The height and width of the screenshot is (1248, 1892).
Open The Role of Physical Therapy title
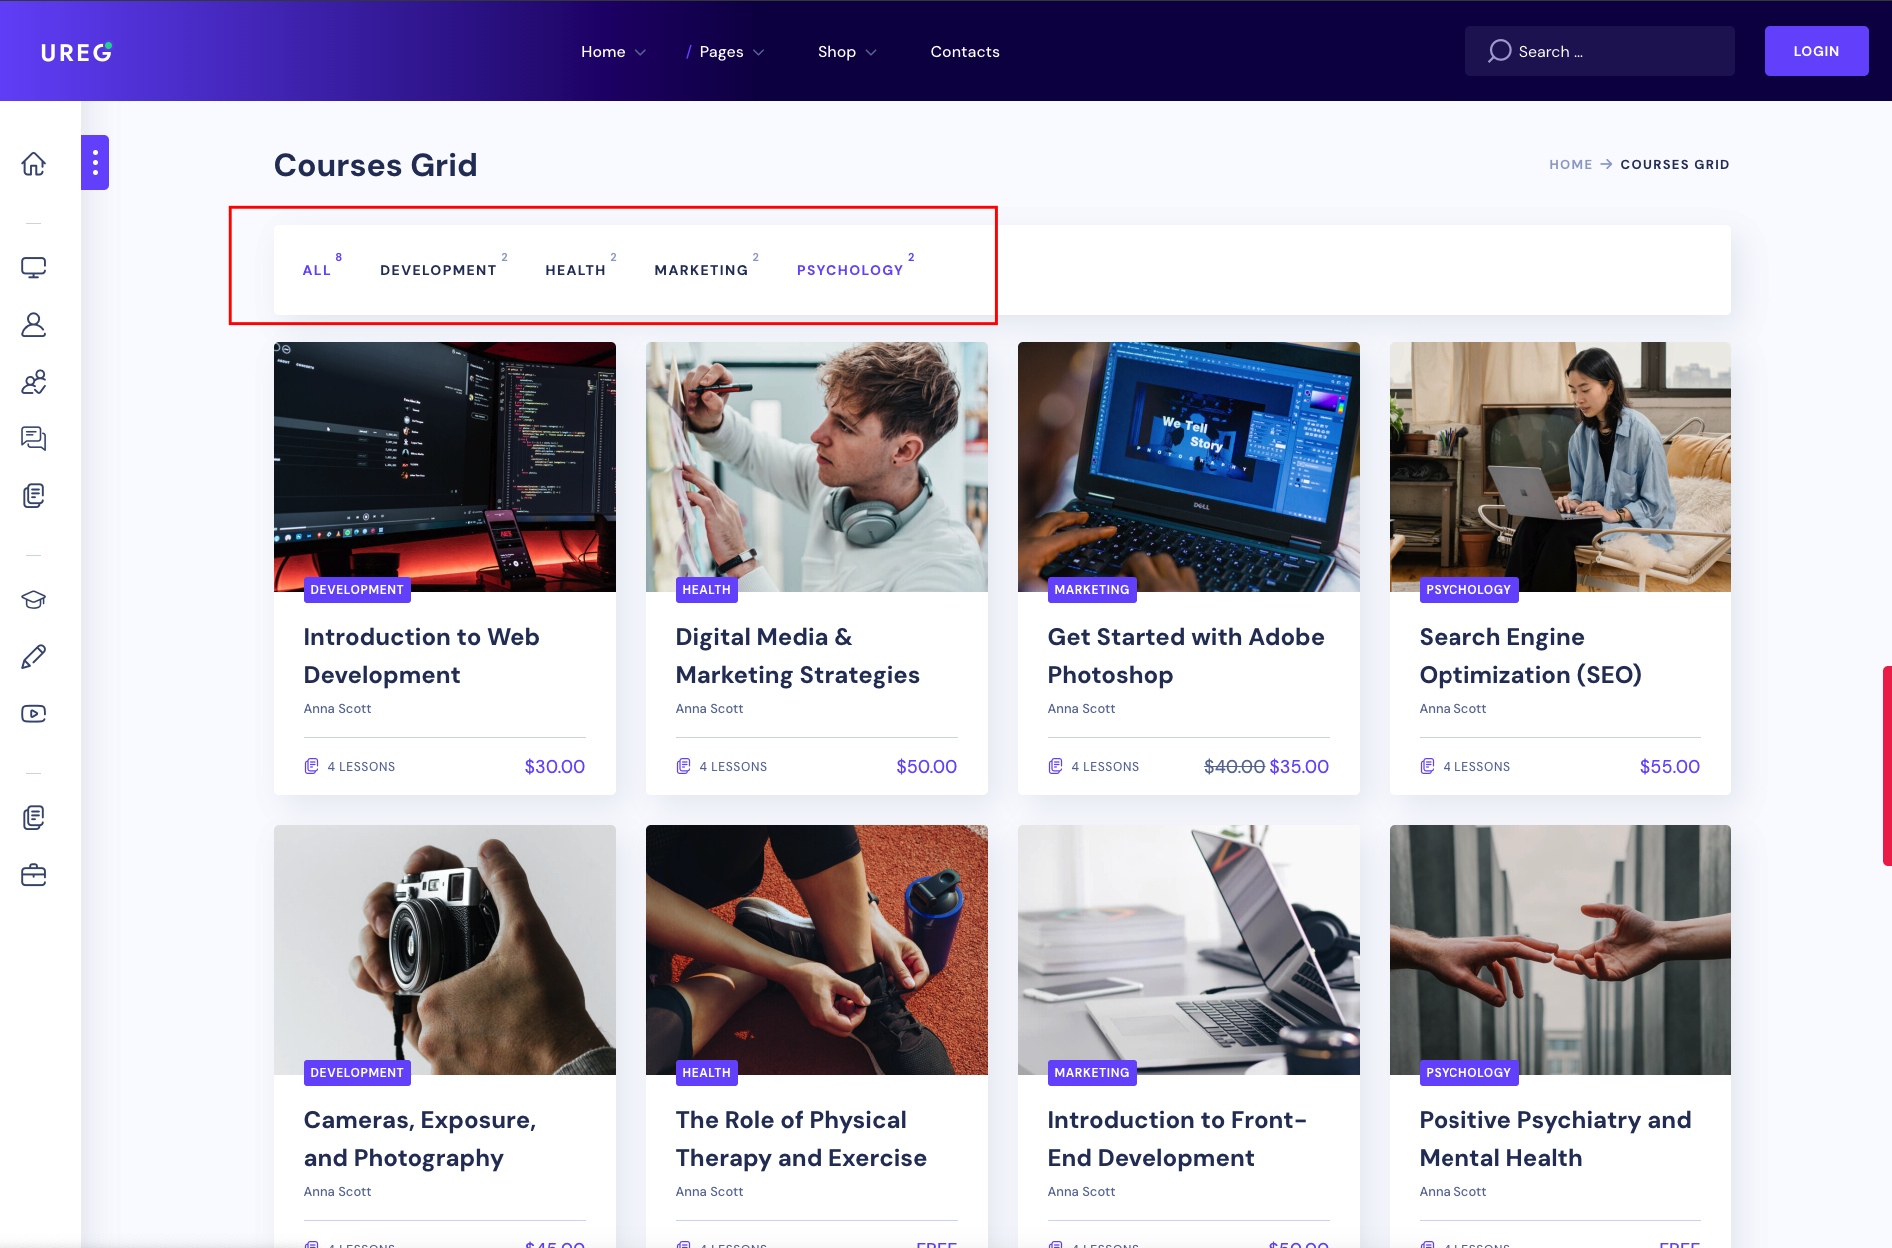click(801, 1139)
